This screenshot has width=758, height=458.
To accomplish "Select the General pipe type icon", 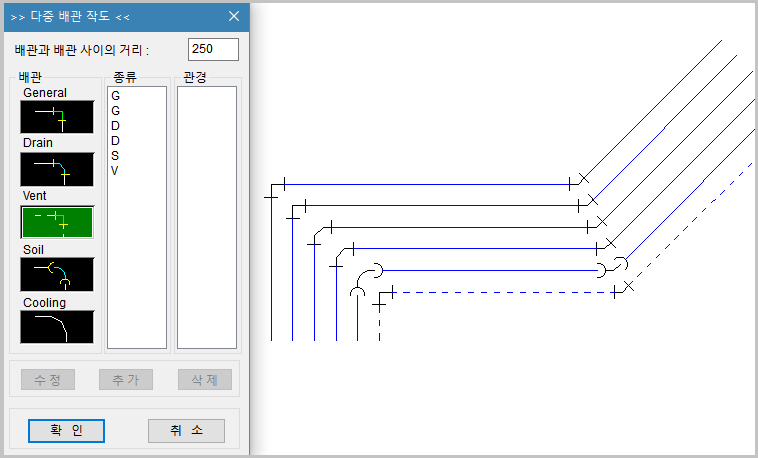I will click(x=57, y=117).
